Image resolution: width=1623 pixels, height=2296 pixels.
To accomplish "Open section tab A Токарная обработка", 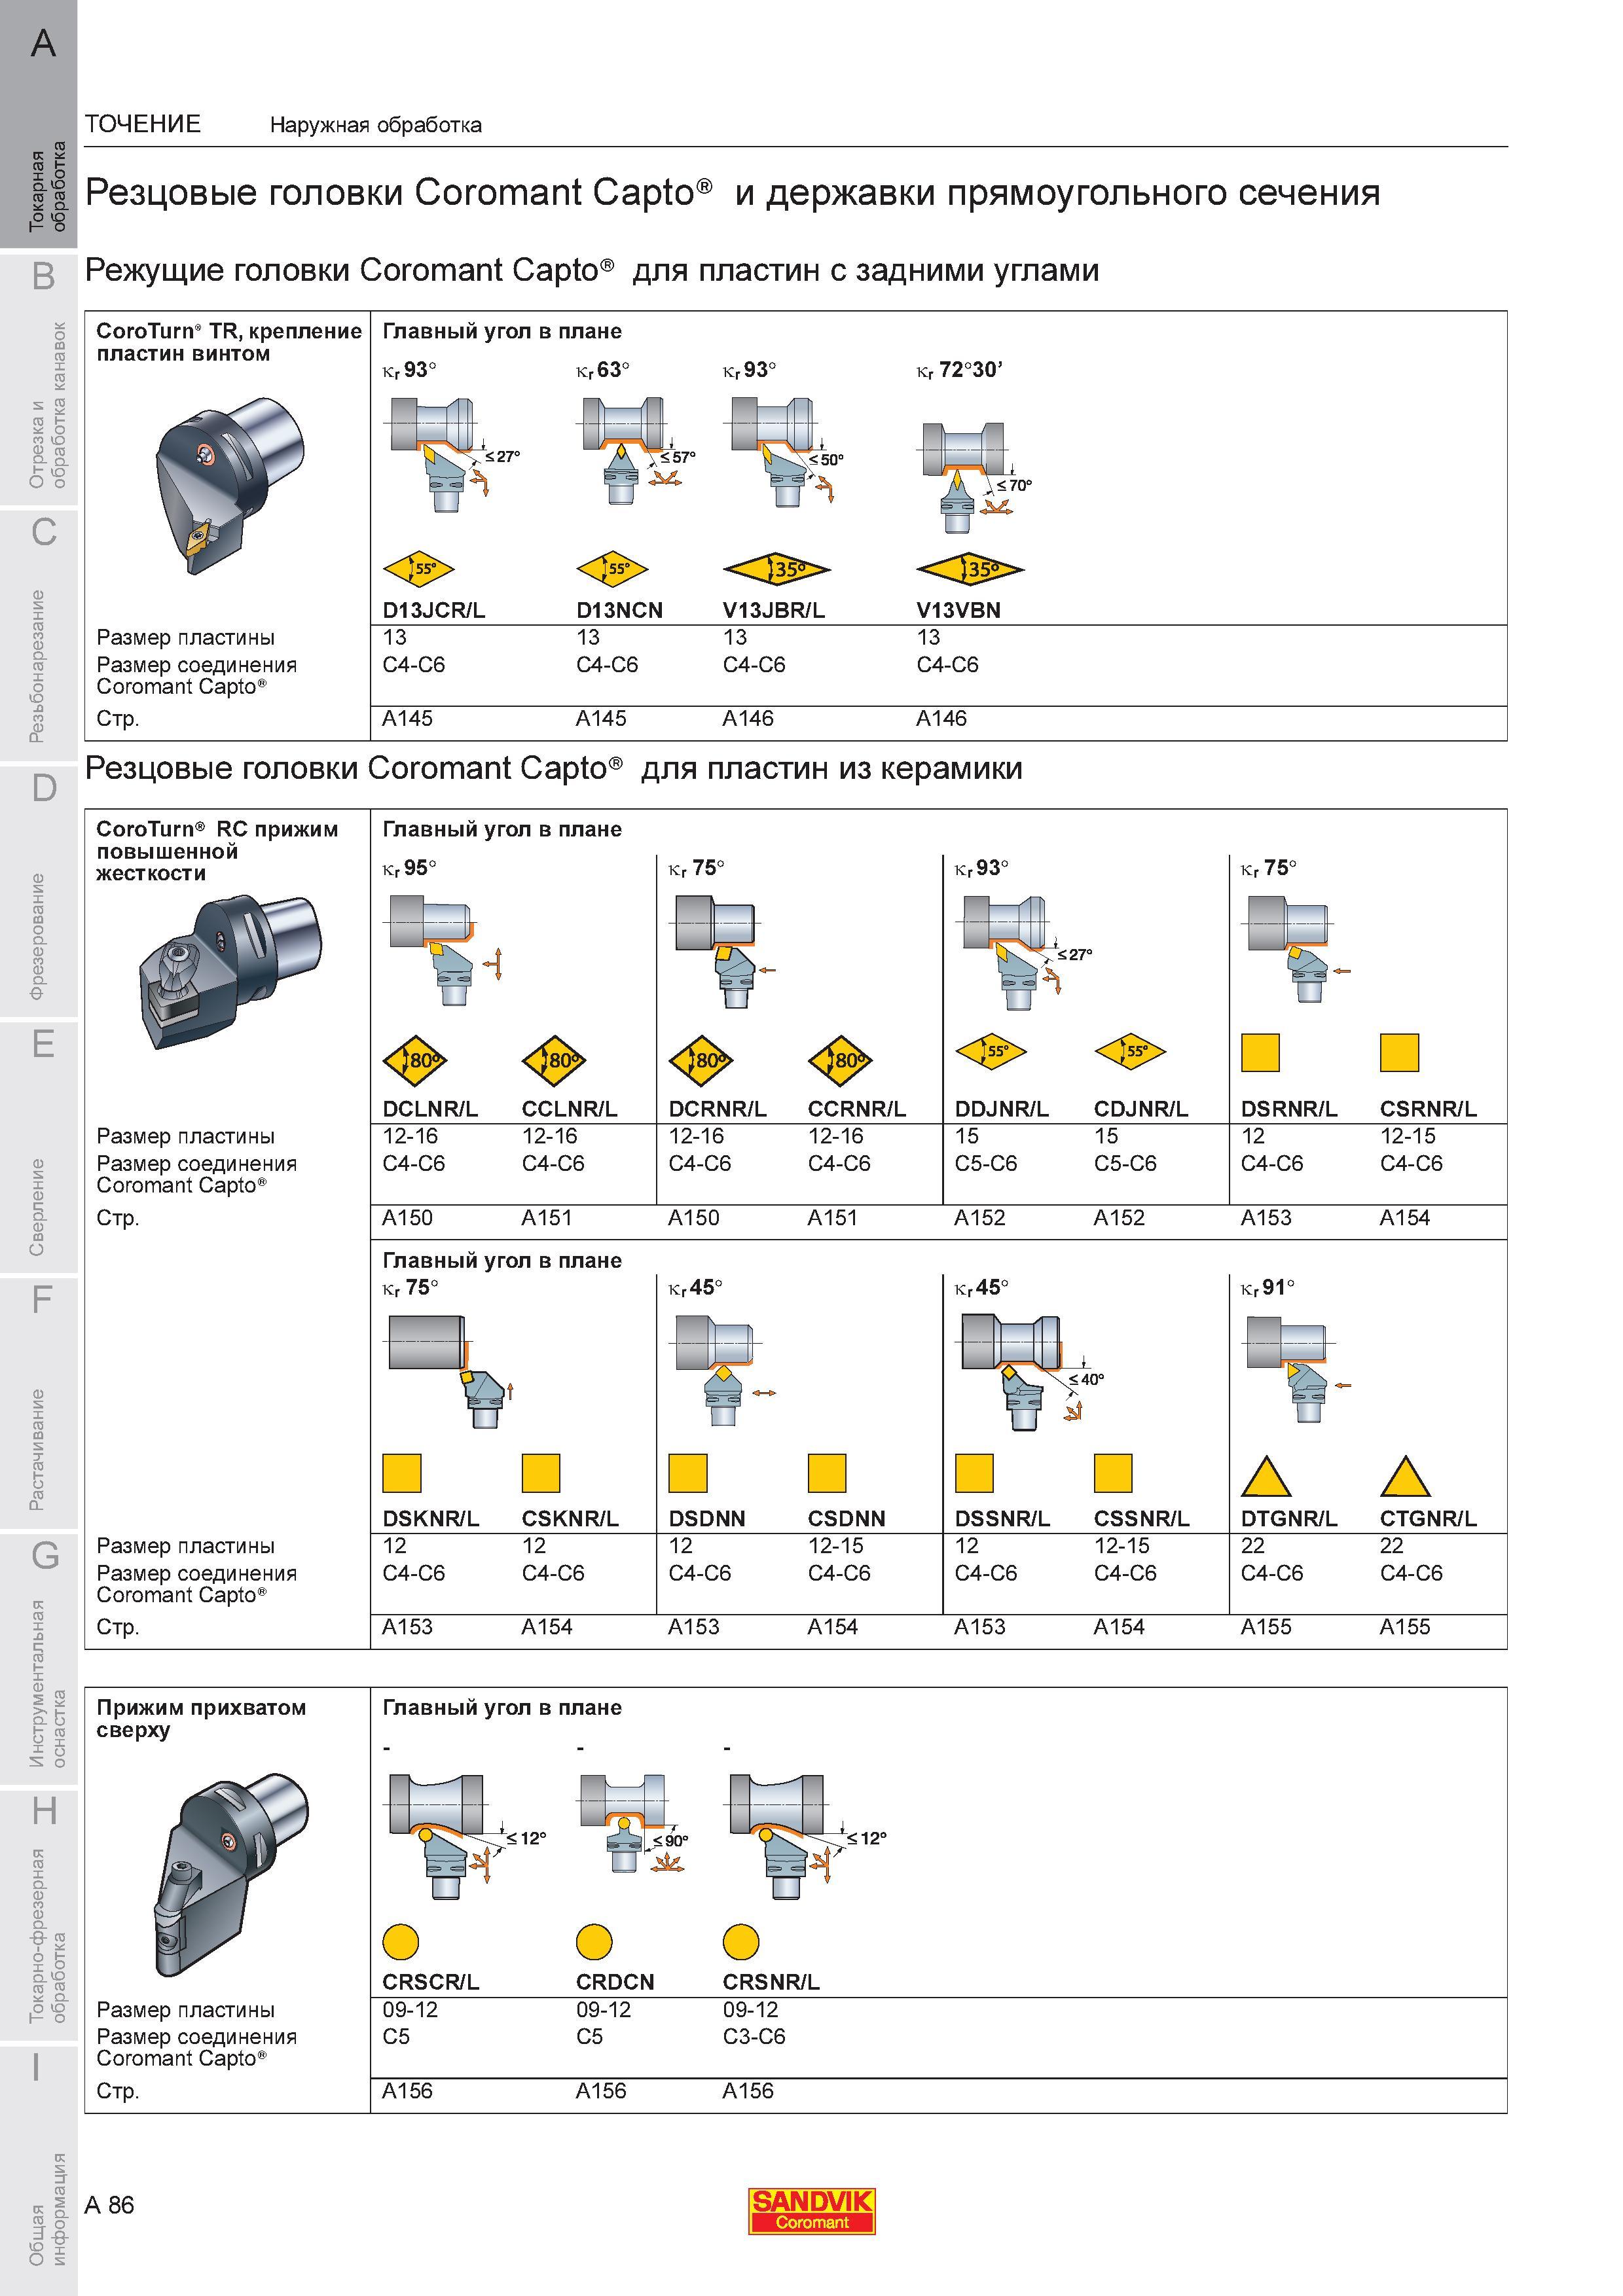I will coord(38,124).
